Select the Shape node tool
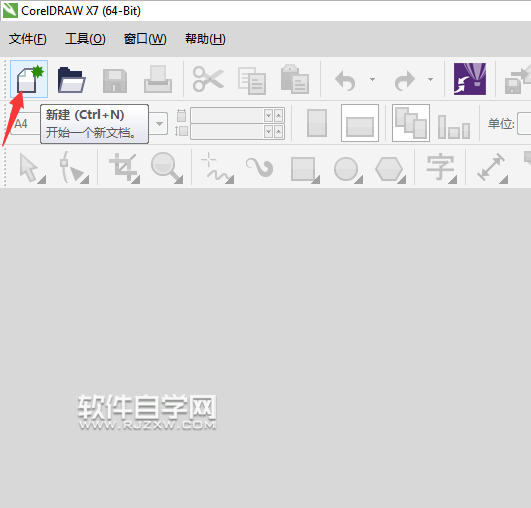 (x=74, y=167)
